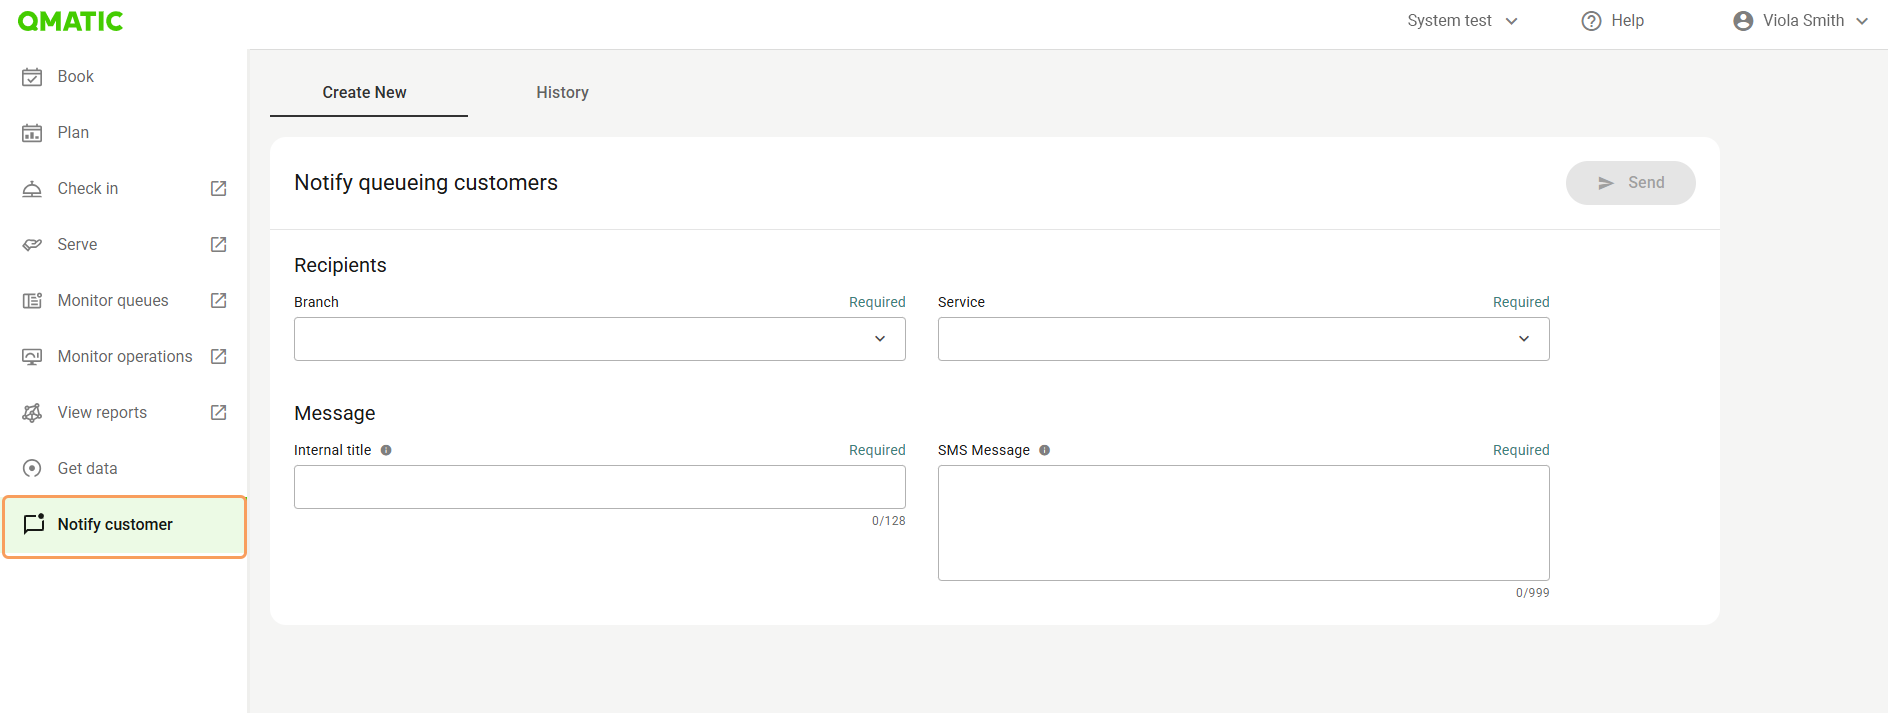The image size is (1888, 713).
Task: Click the Check in bell icon
Action: (32, 189)
